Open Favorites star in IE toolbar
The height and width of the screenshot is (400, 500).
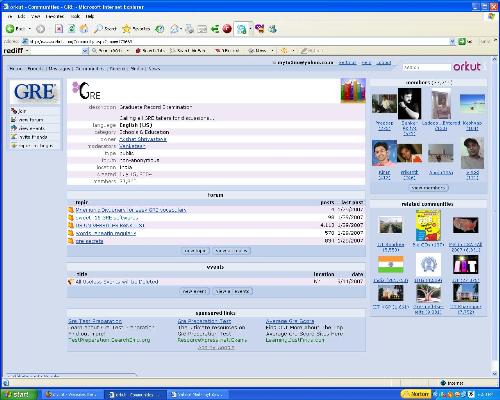point(136,29)
